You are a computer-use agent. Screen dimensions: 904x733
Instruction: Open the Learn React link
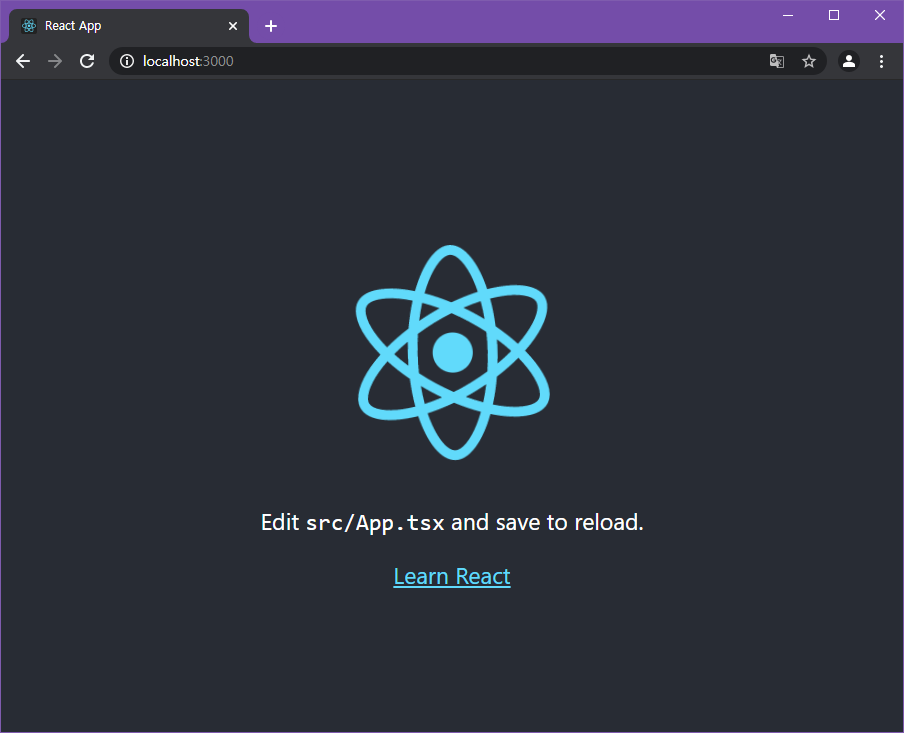(x=452, y=576)
